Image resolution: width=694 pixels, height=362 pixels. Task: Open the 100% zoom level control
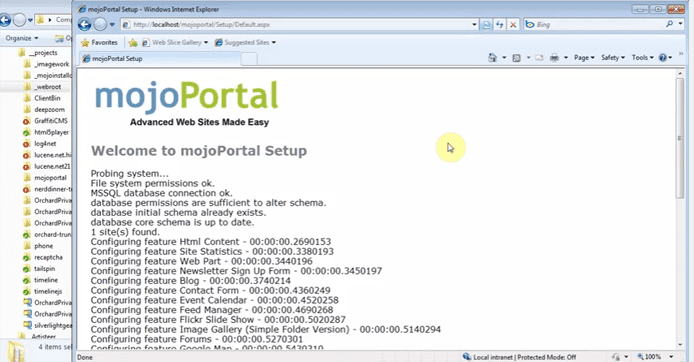click(656, 357)
